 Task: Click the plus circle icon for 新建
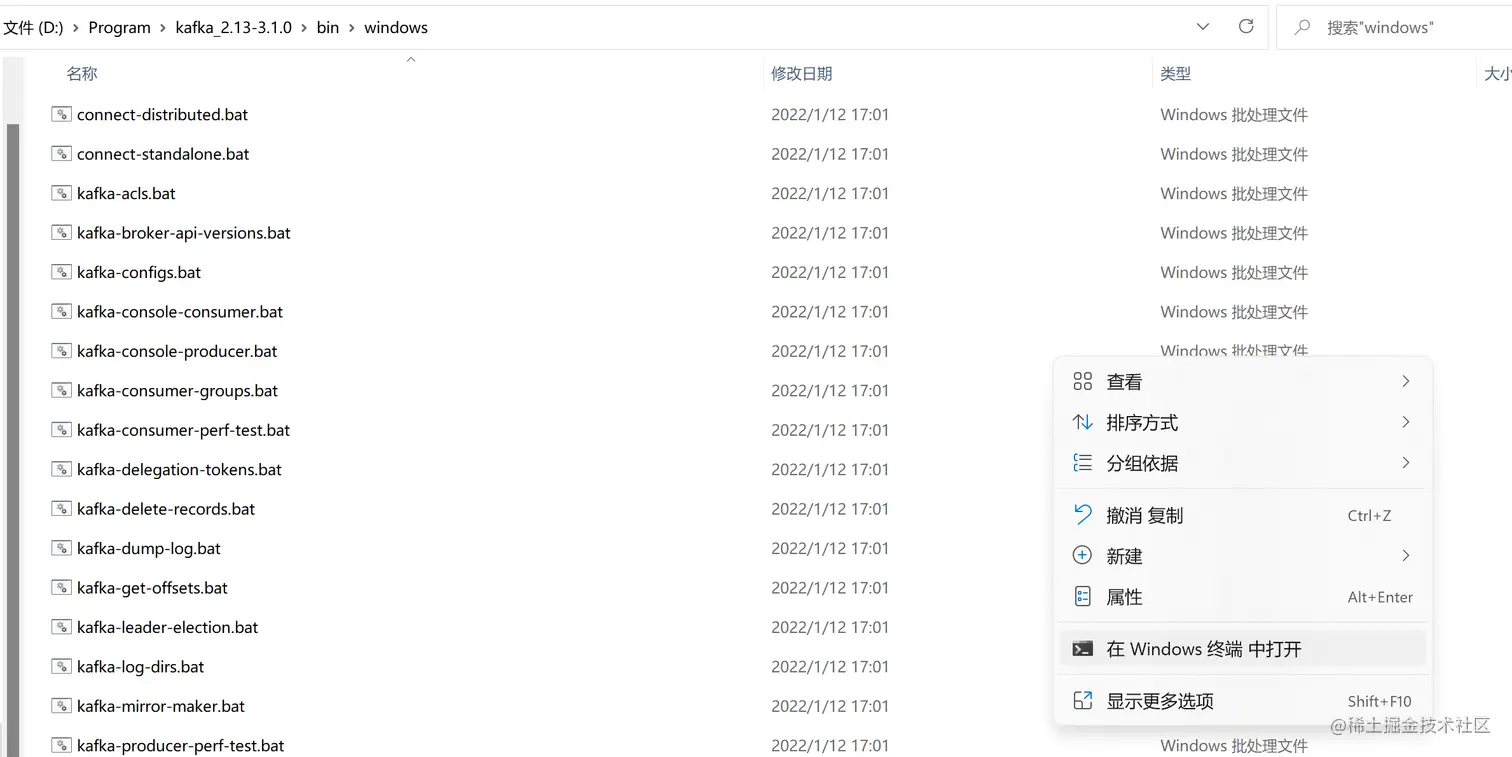click(1082, 556)
